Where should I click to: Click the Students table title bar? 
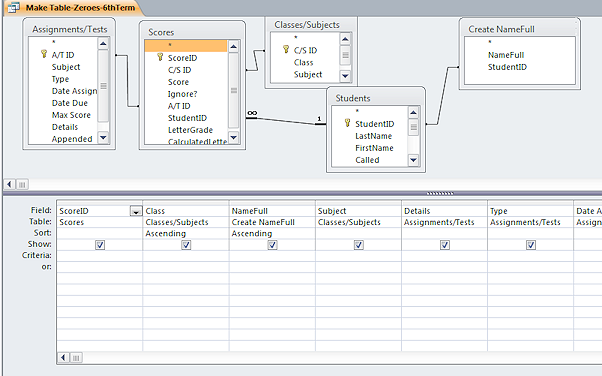point(376,98)
